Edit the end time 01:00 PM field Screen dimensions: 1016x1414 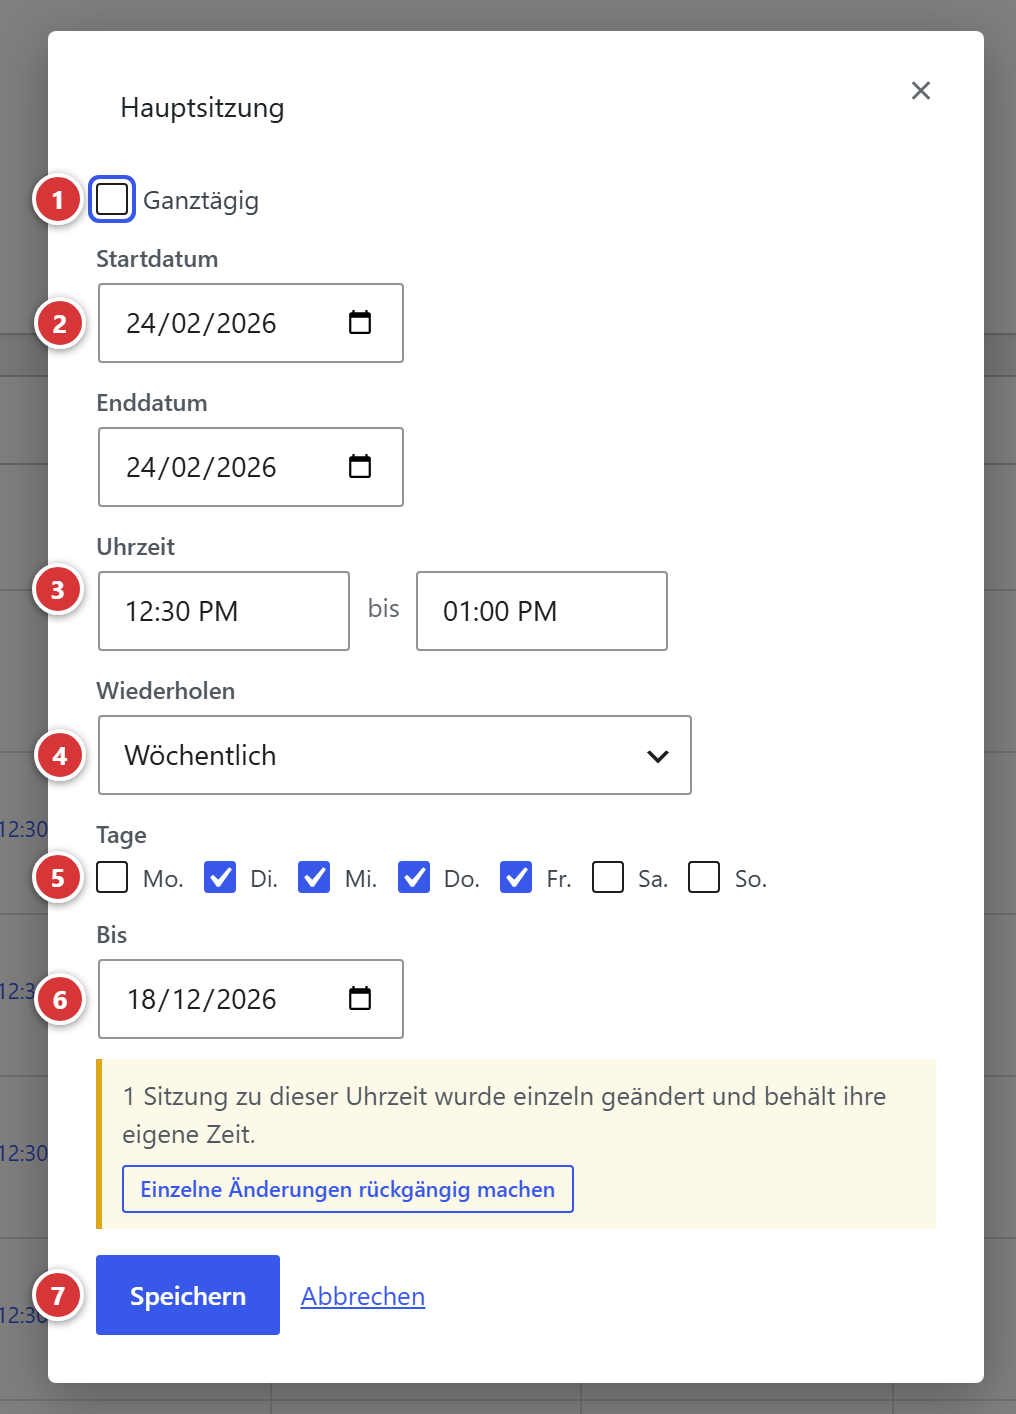click(542, 611)
